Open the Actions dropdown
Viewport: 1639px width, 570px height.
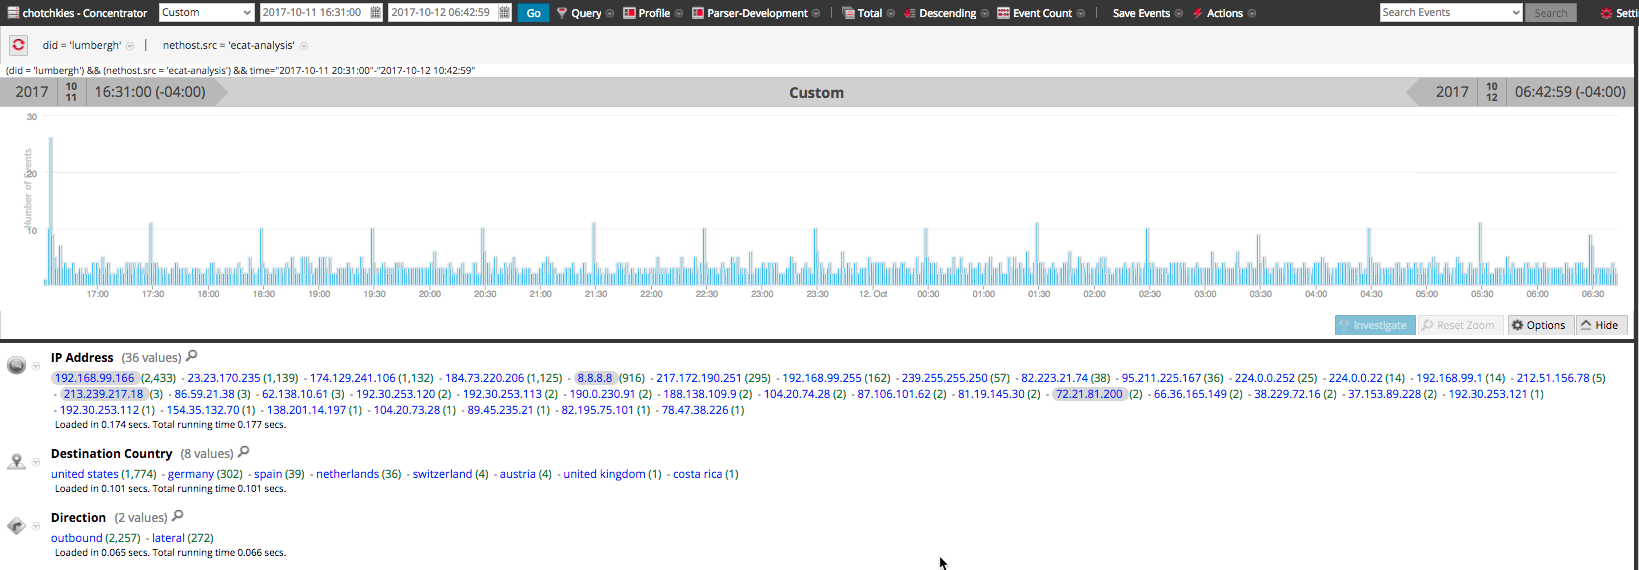pos(1224,13)
